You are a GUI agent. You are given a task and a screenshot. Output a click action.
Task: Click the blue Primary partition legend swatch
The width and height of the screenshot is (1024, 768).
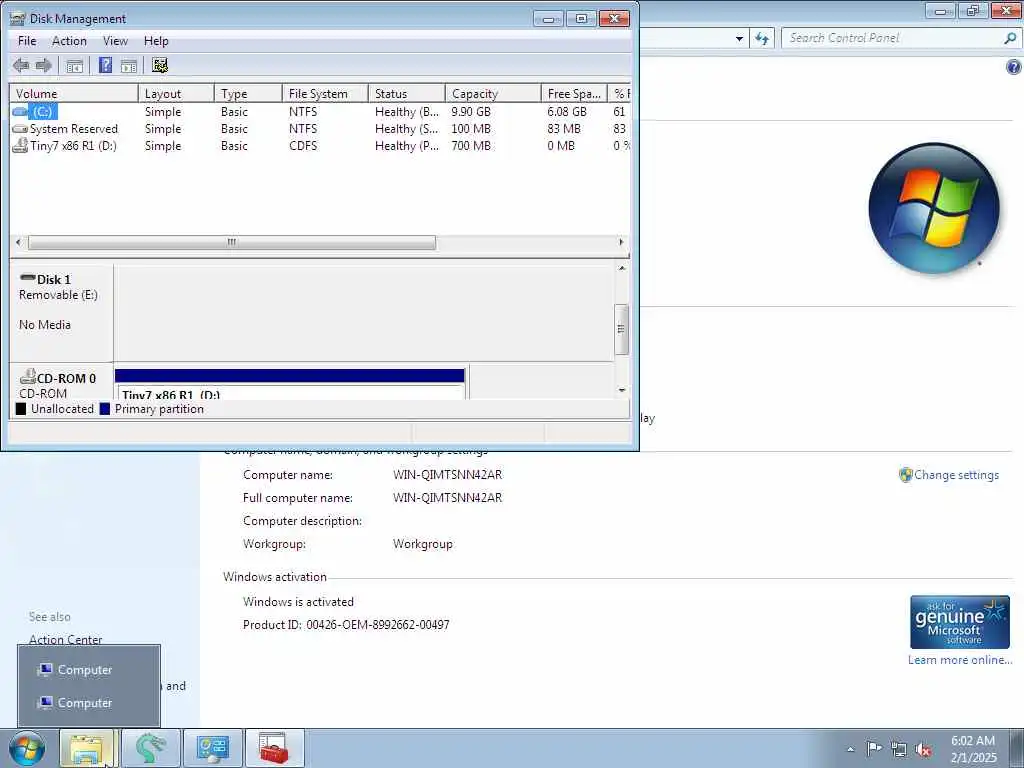tap(104, 409)
